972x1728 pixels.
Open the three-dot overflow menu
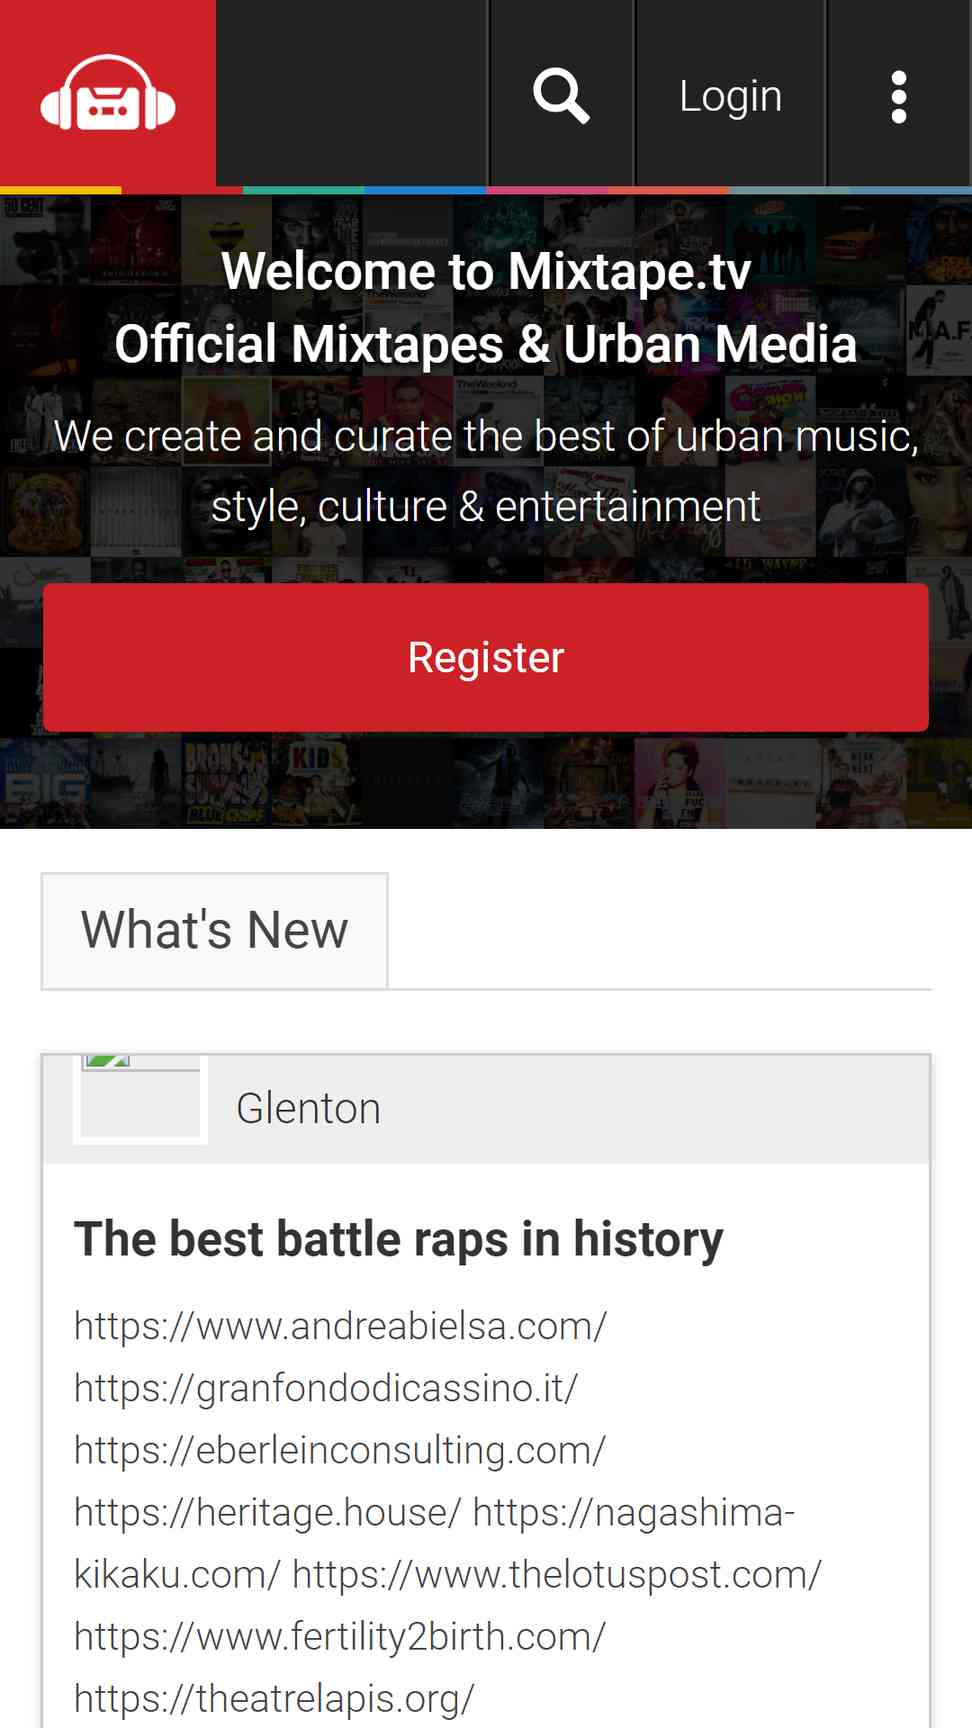[899, 97]
